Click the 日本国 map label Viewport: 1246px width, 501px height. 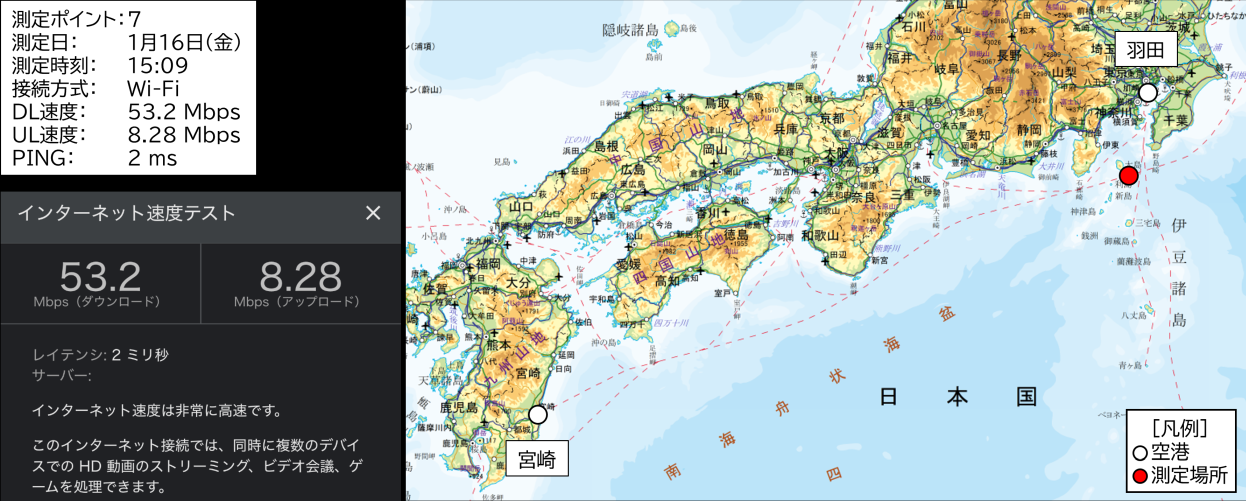[957, 397]
